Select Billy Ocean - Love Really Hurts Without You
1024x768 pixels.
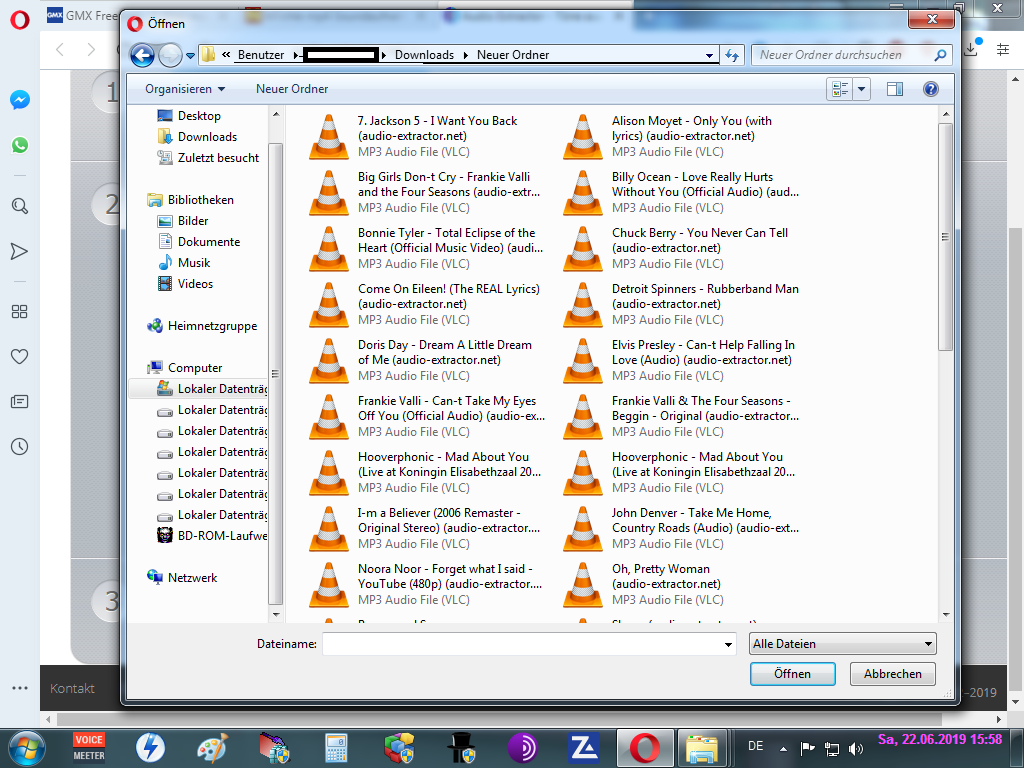679,192
